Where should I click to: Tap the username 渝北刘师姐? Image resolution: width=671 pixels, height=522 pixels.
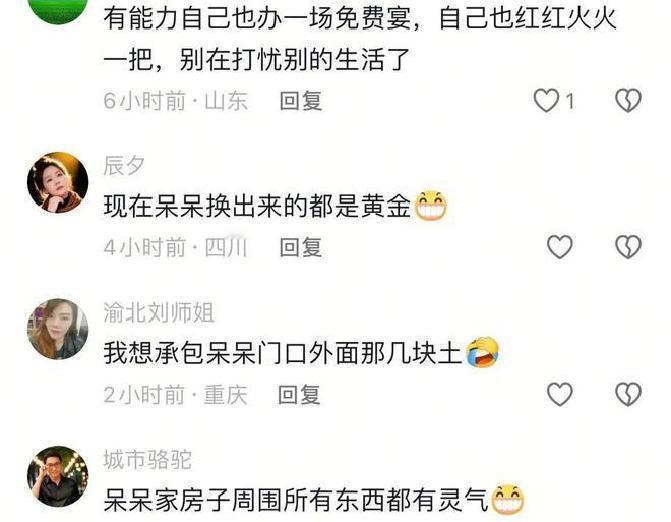point(159,313)
